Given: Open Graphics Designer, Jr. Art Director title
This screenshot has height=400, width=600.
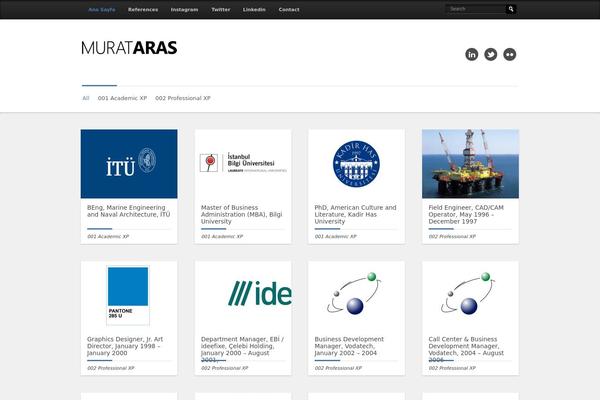Looking at the screenshot, I should coord(125,346).
